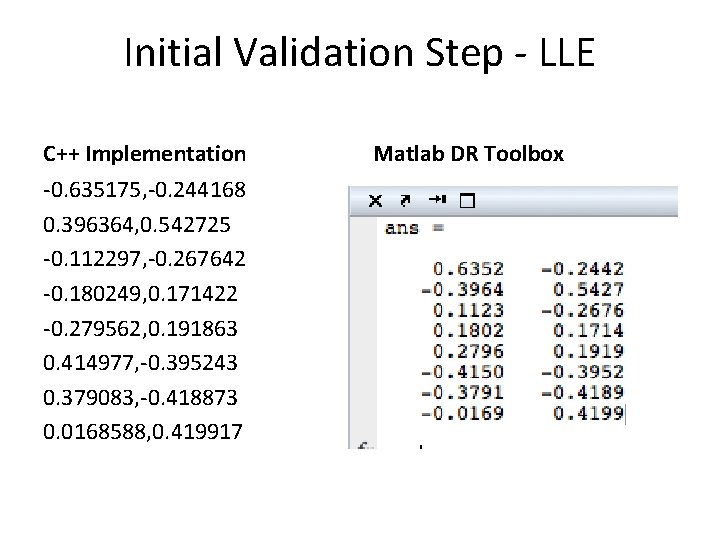Maximize the Matlab command window panel
Viewport: 720px width, 540px height.
(x=466, y=201)
